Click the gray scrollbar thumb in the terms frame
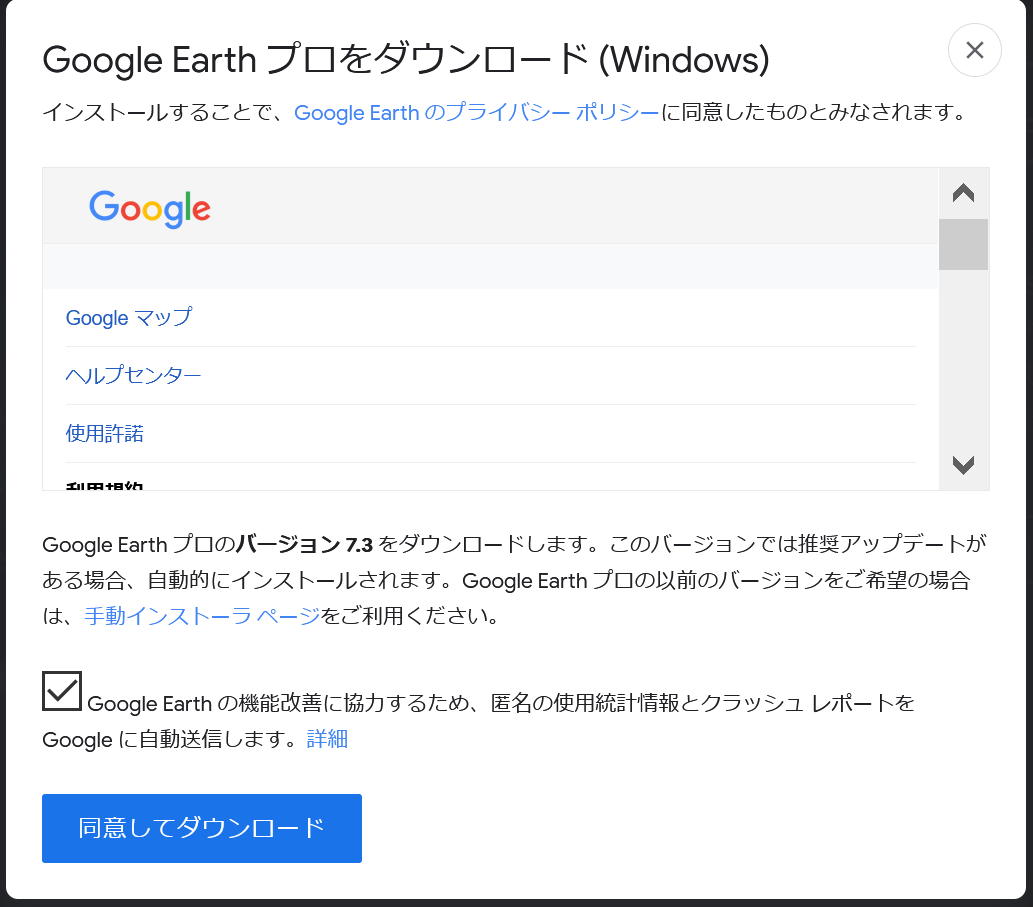The image size is (1033, 907). pos(963,244)
